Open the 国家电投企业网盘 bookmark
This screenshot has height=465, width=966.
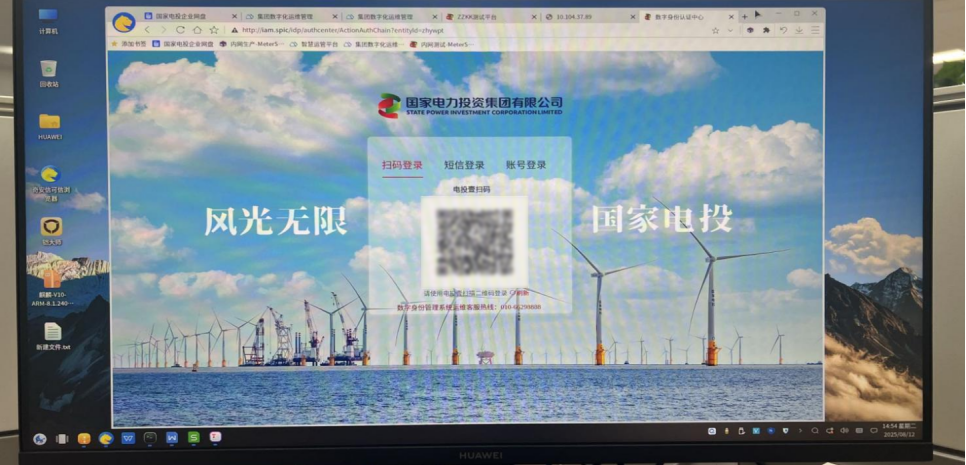click(x=183, y=44)
